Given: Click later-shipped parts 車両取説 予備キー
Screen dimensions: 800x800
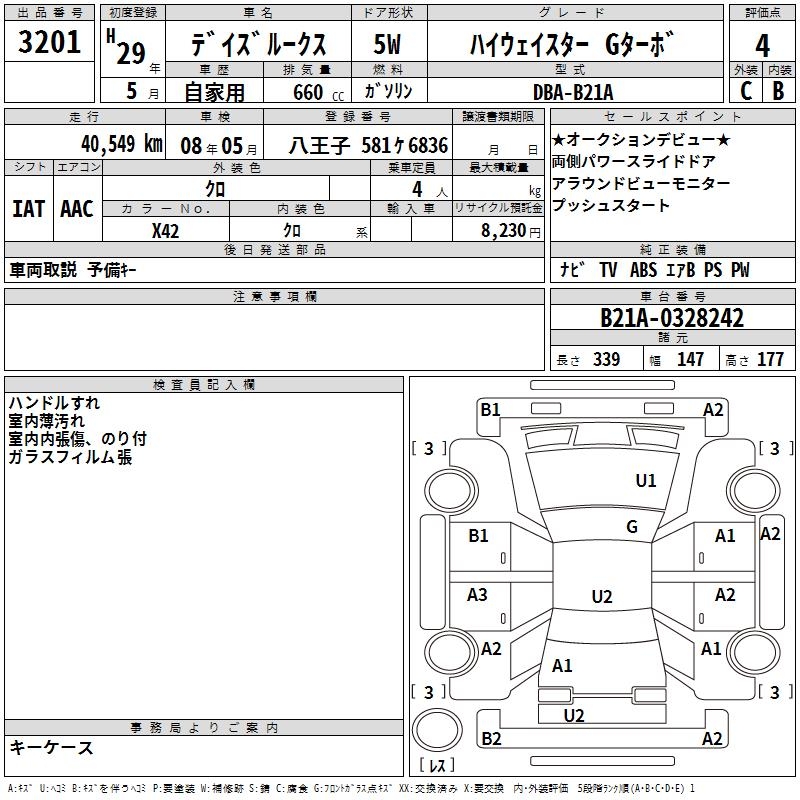Looking at the screenshot, I should pos(73,270).
